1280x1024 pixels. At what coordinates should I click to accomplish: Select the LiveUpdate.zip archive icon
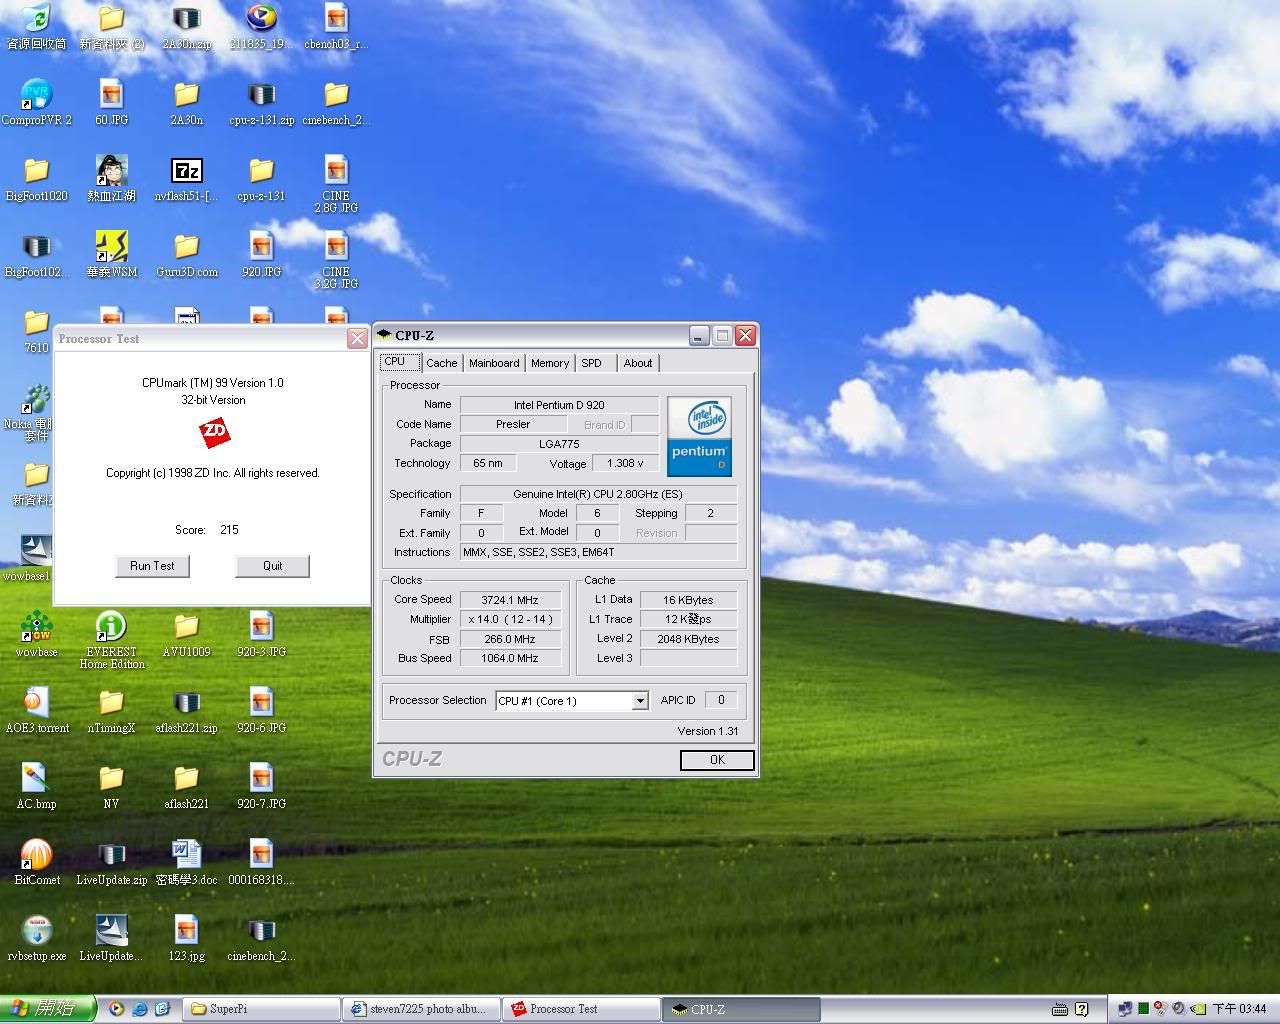coord(111,862)
